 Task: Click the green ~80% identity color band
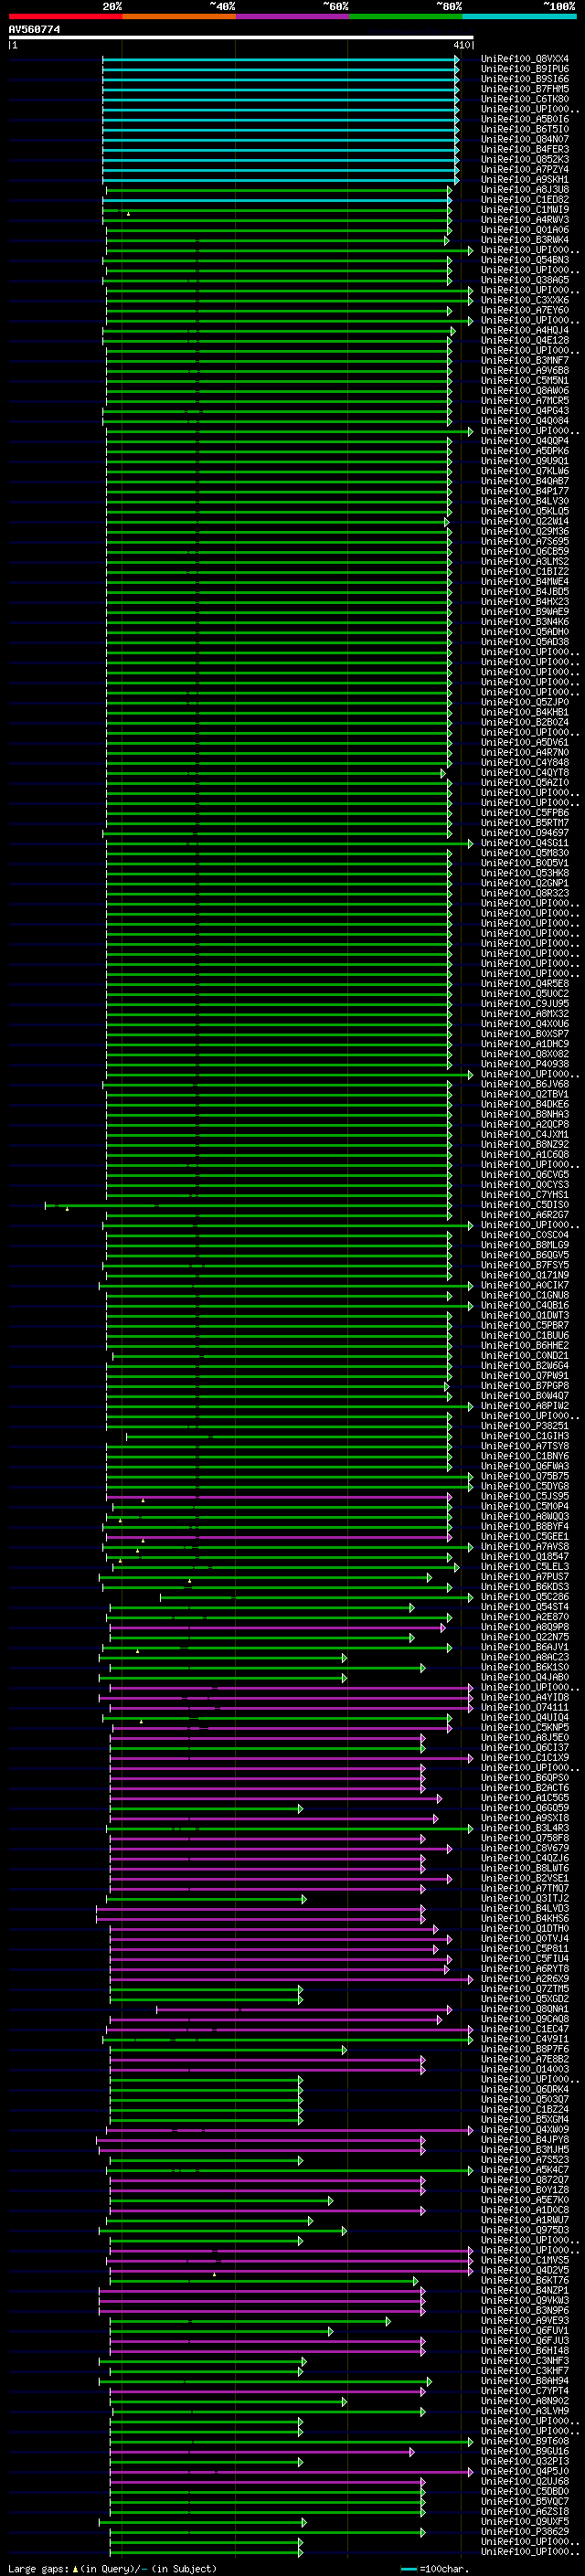pos(406,16)
